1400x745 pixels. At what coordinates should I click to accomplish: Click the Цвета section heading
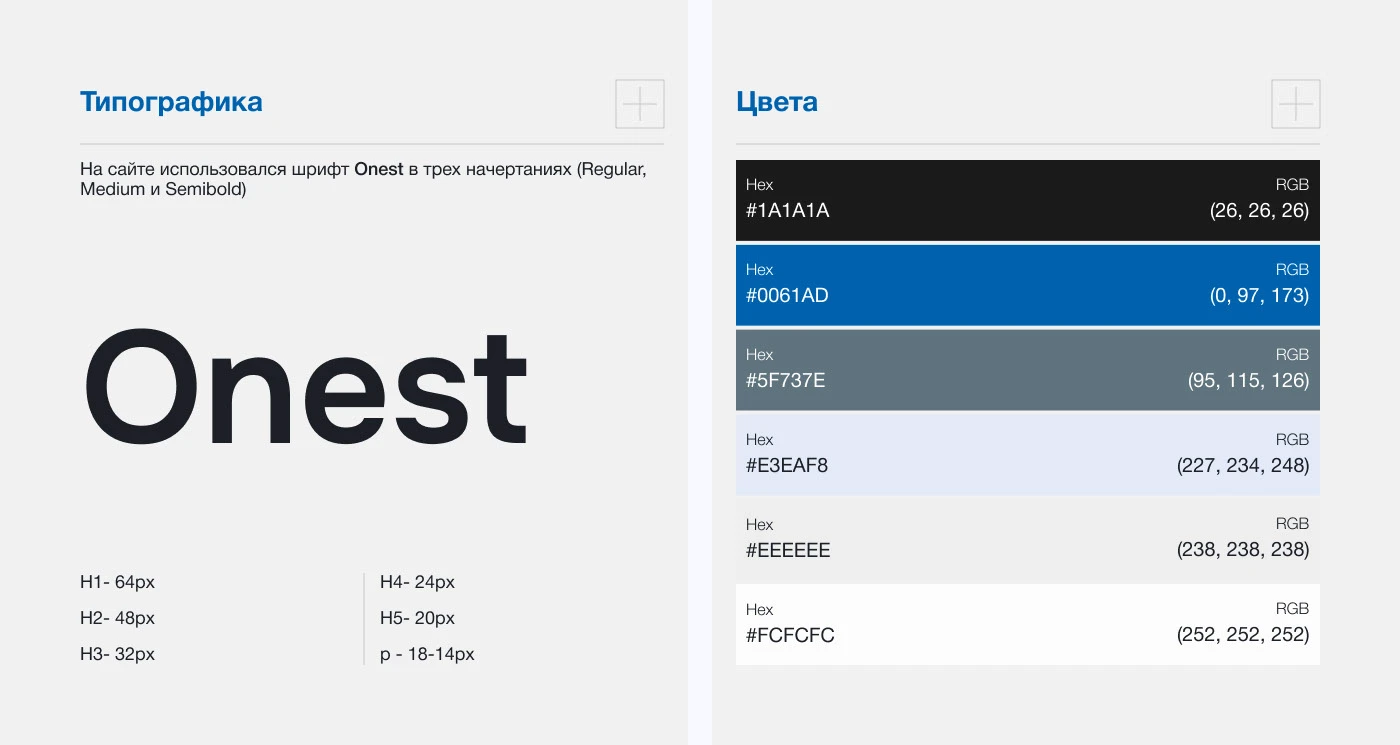coord(777,102)
